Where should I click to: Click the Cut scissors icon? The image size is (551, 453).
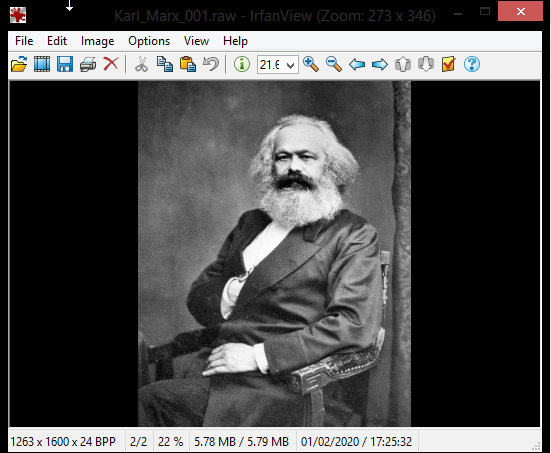141,64
